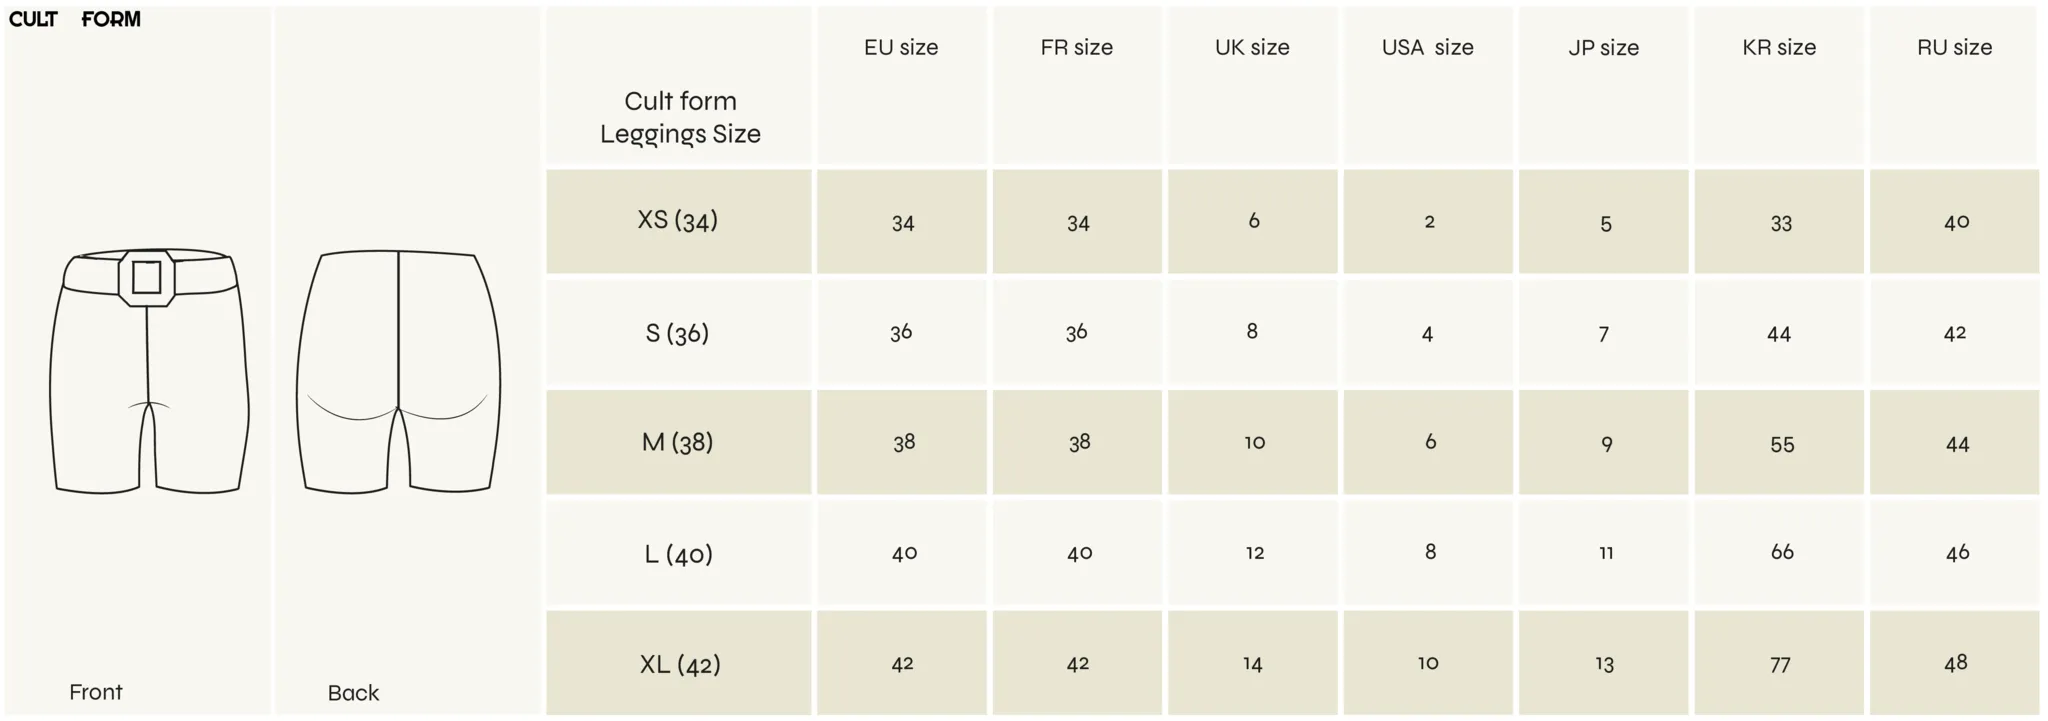The height and width of the screenshot is (721, 2048).
Task: Choose the M (38) size row label
Action: pyautogui.click(x=678, y=442)
